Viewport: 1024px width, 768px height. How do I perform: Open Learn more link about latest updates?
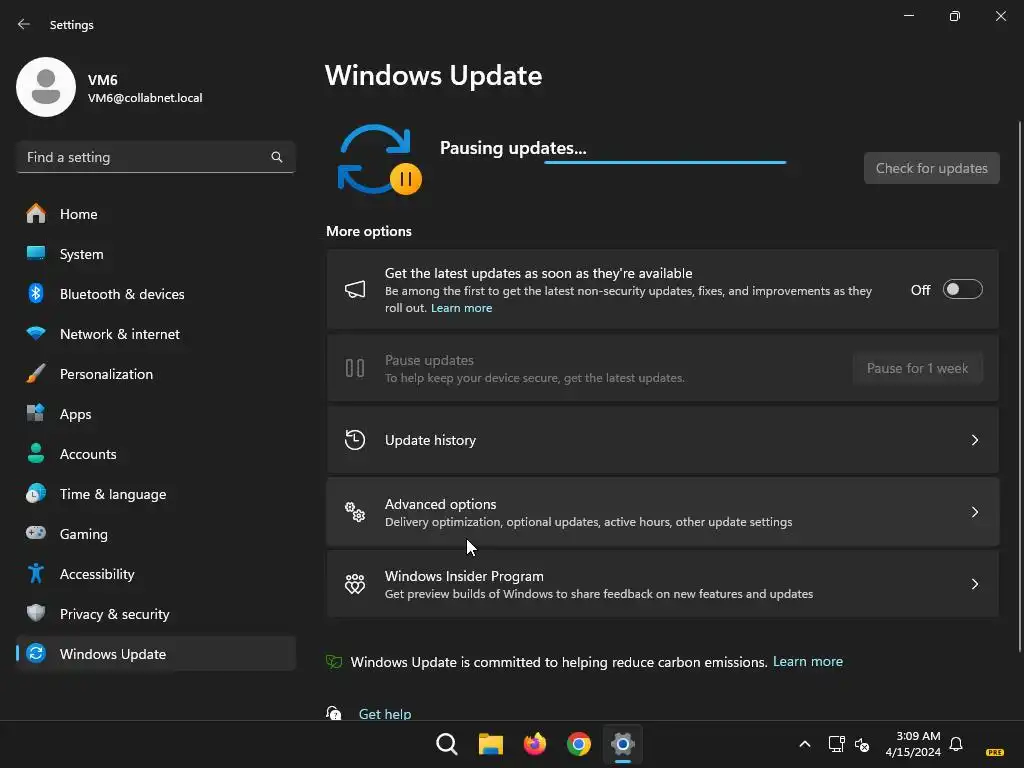pos(461,308)
